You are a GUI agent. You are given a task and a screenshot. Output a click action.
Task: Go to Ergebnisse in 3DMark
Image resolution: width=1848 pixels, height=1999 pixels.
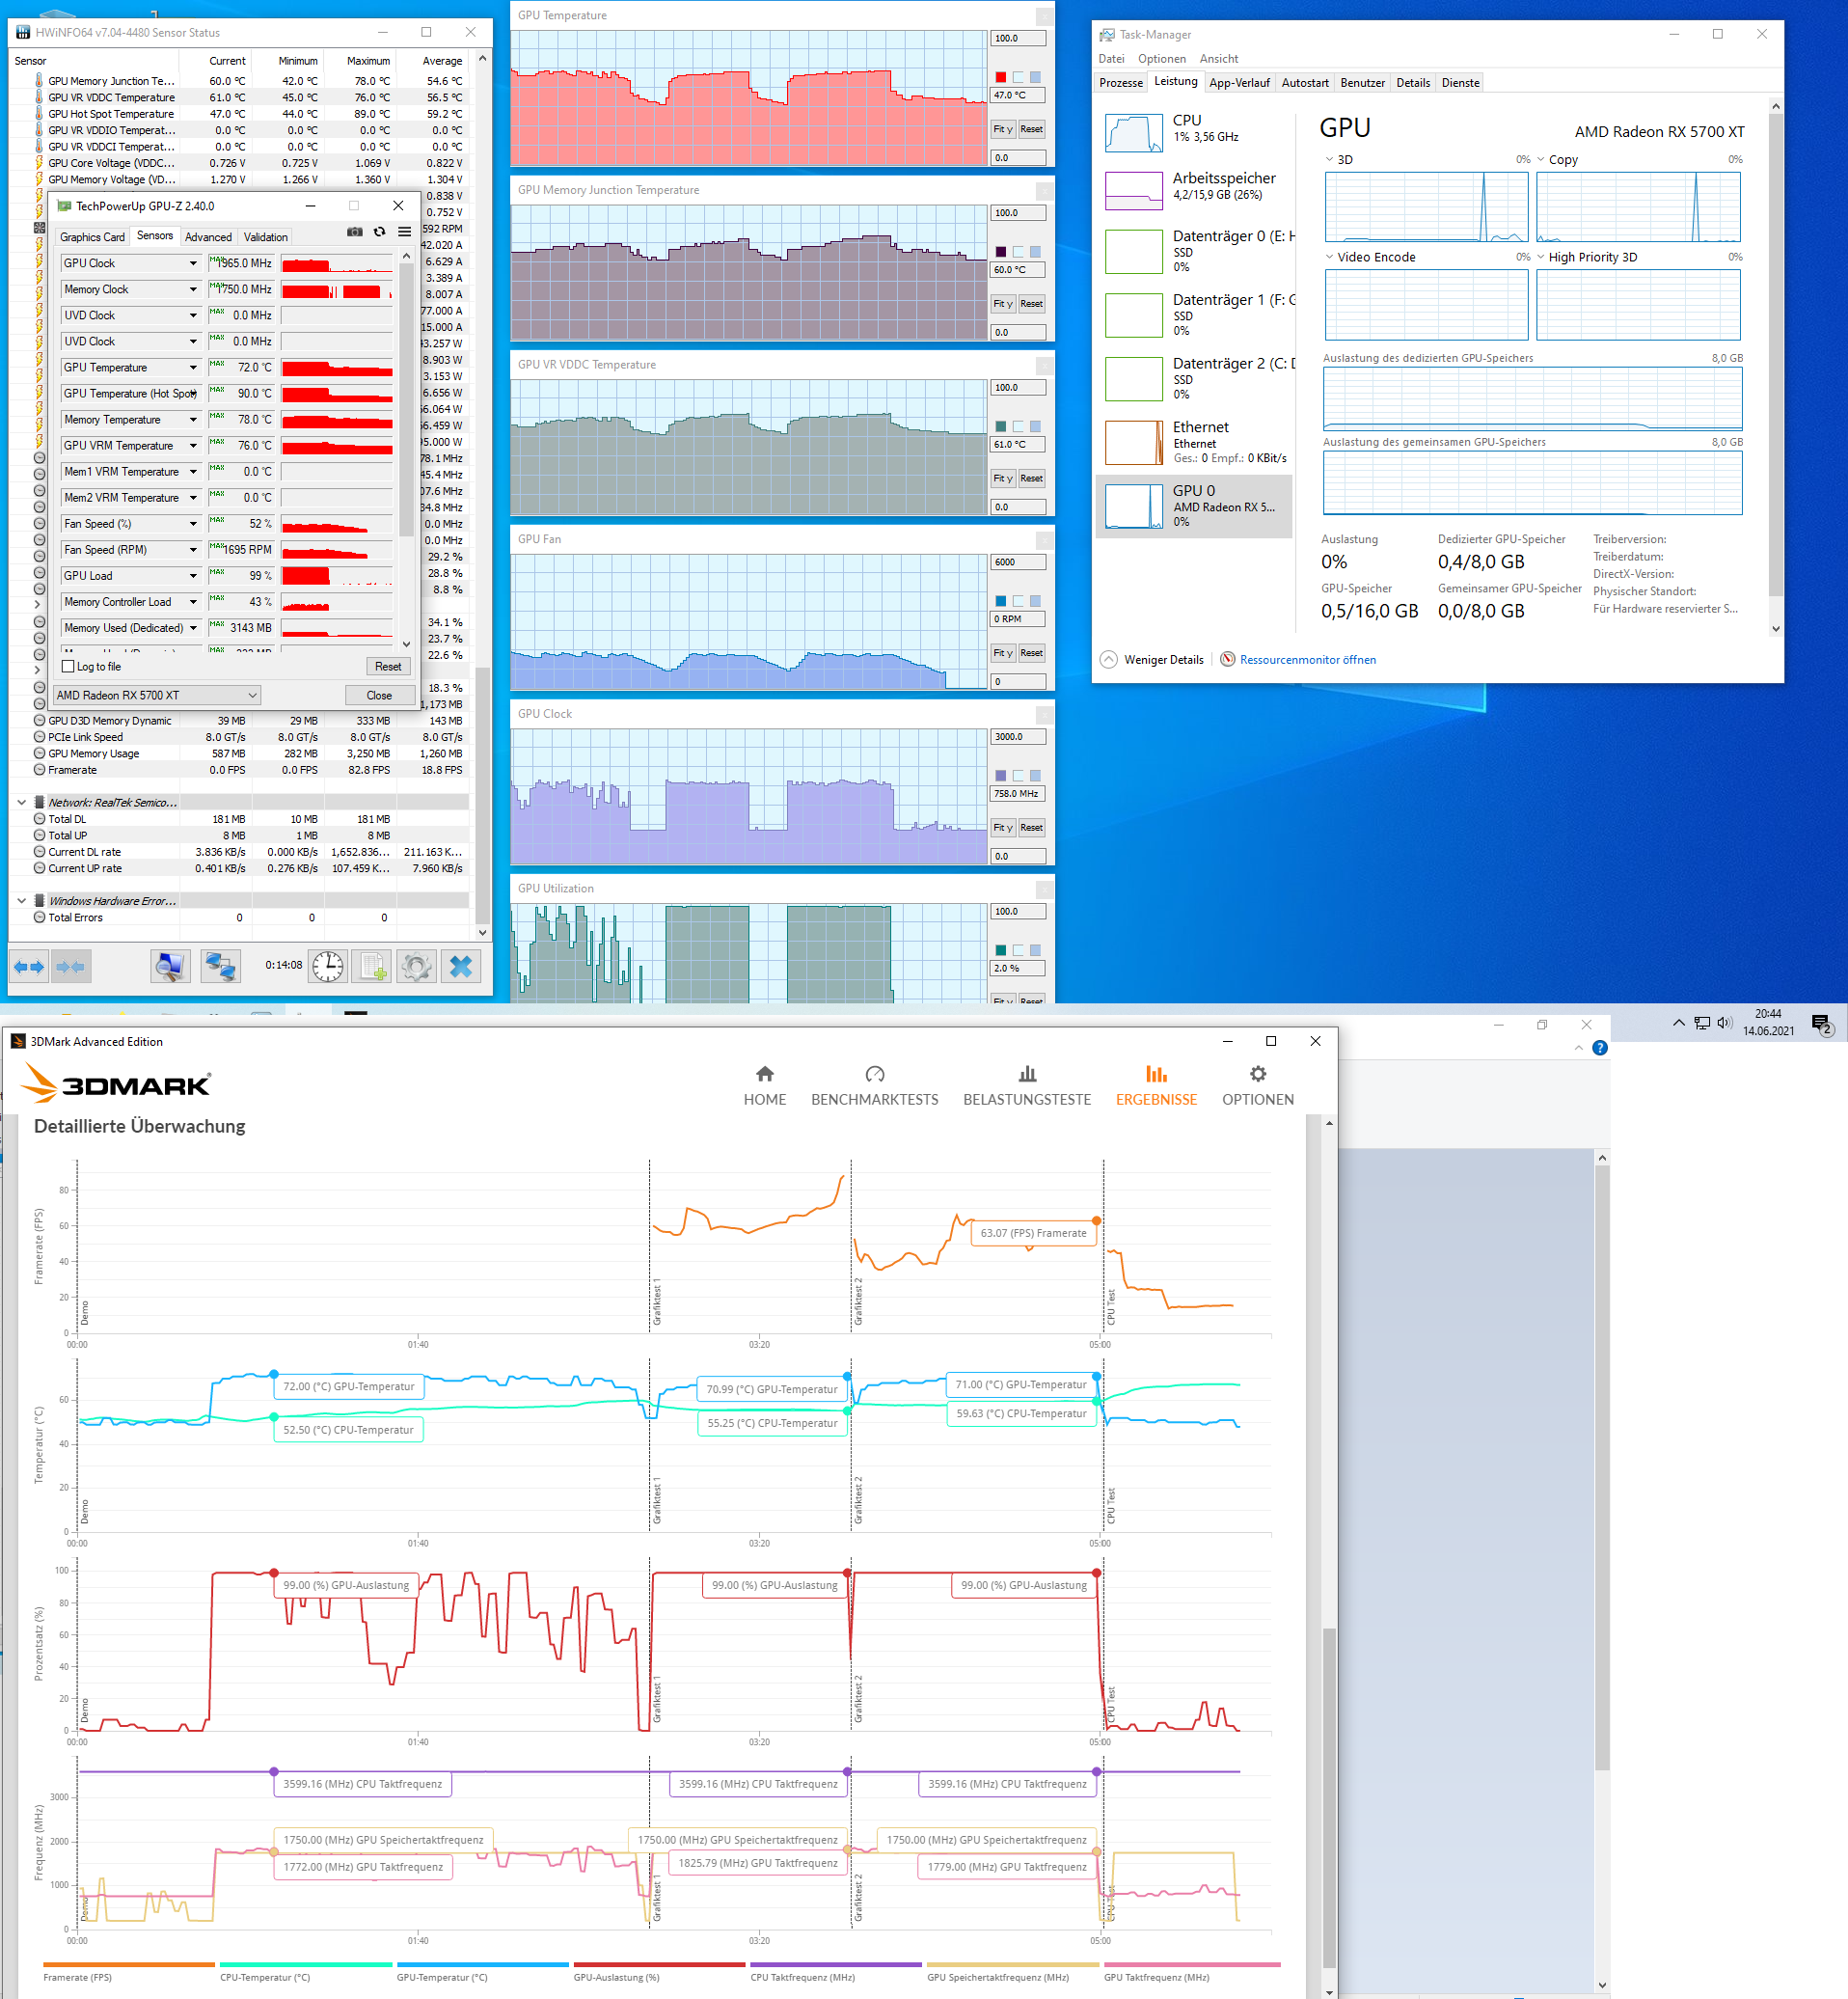click(1156, 1086)
